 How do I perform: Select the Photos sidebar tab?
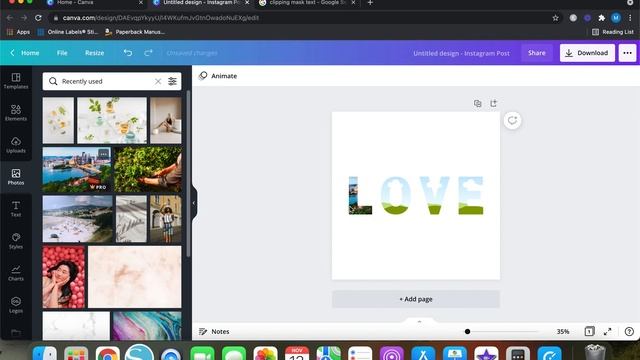[16, 177]
